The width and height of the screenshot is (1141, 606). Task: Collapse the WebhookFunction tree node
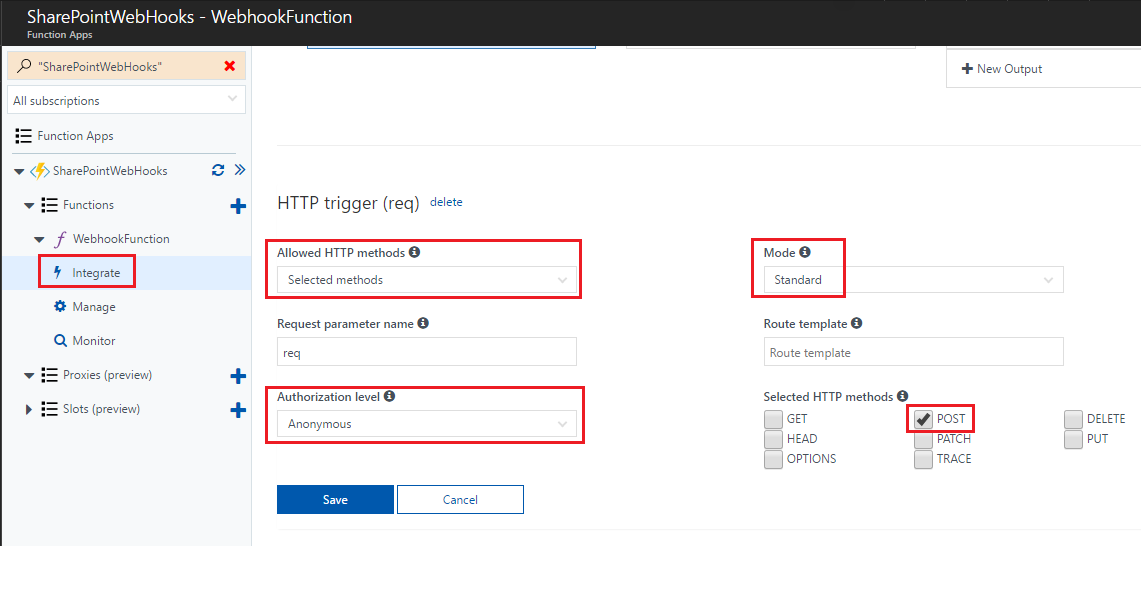[39, 239]
